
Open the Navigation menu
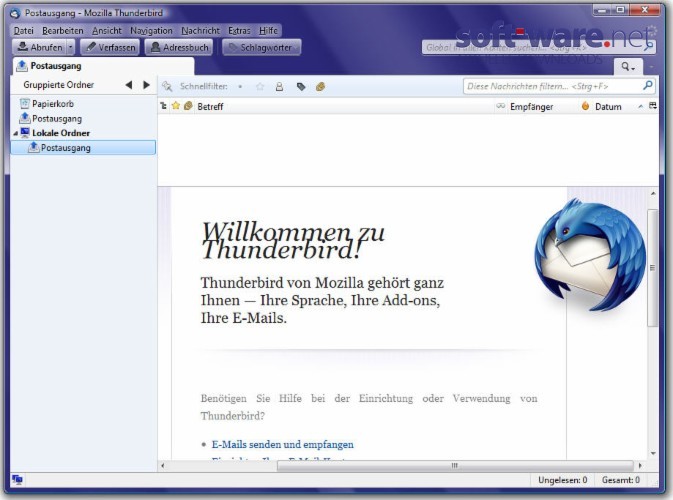click(151, 30)
